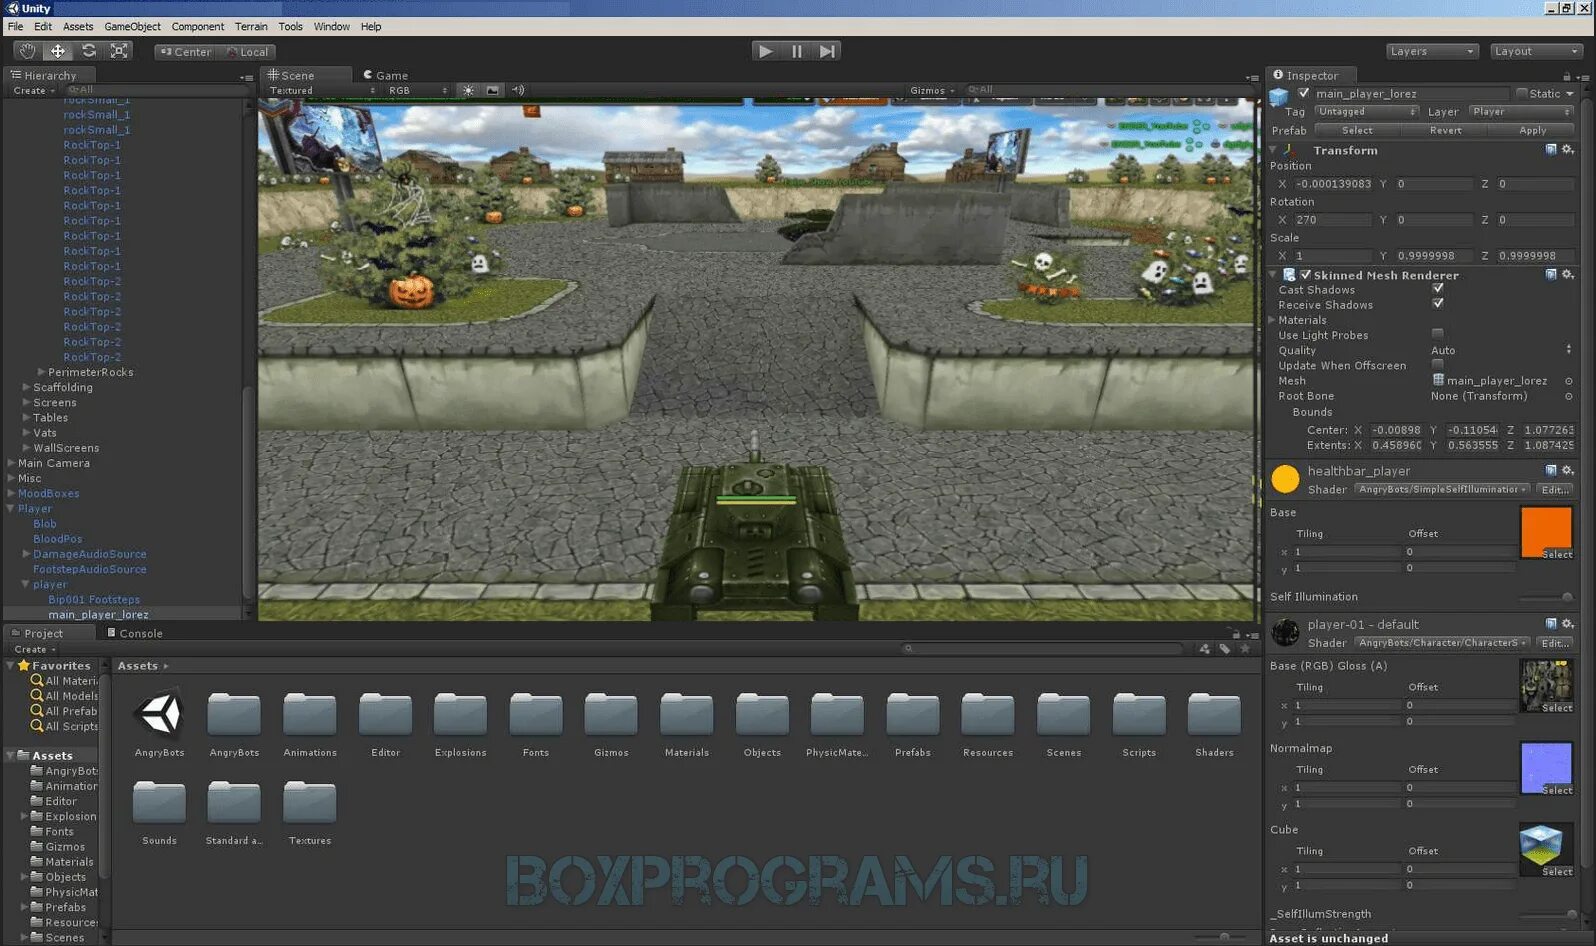Open healthbar_player material gear menu
Image resolution: width=1596 pixels, height=946 pixels.
pos(1567,470)
